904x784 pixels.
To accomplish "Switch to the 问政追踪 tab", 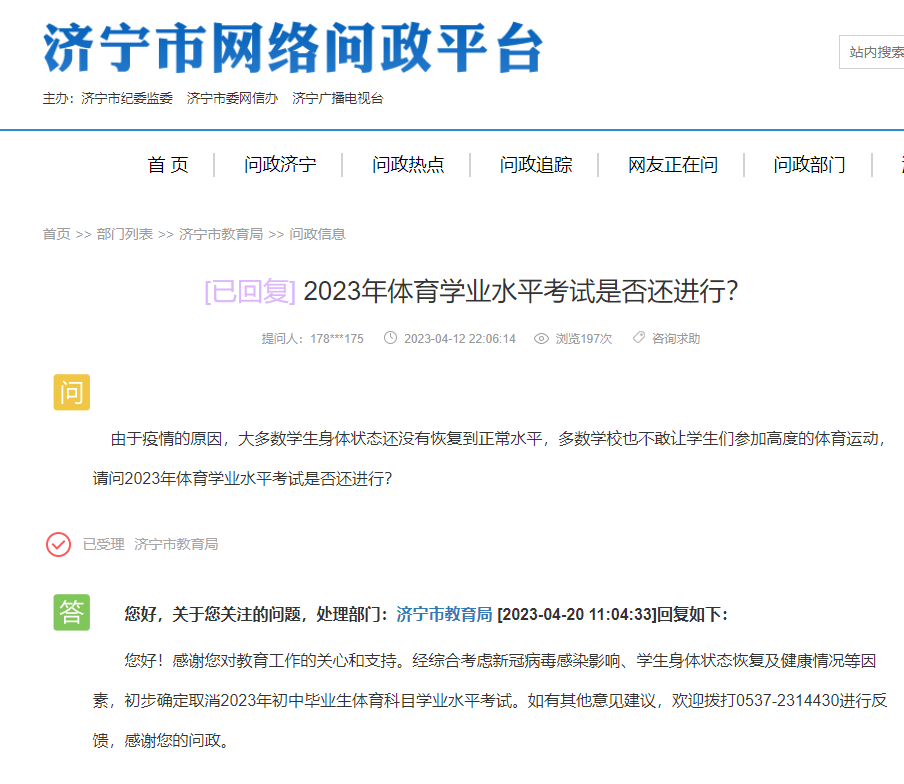I will tap(535, 165).
